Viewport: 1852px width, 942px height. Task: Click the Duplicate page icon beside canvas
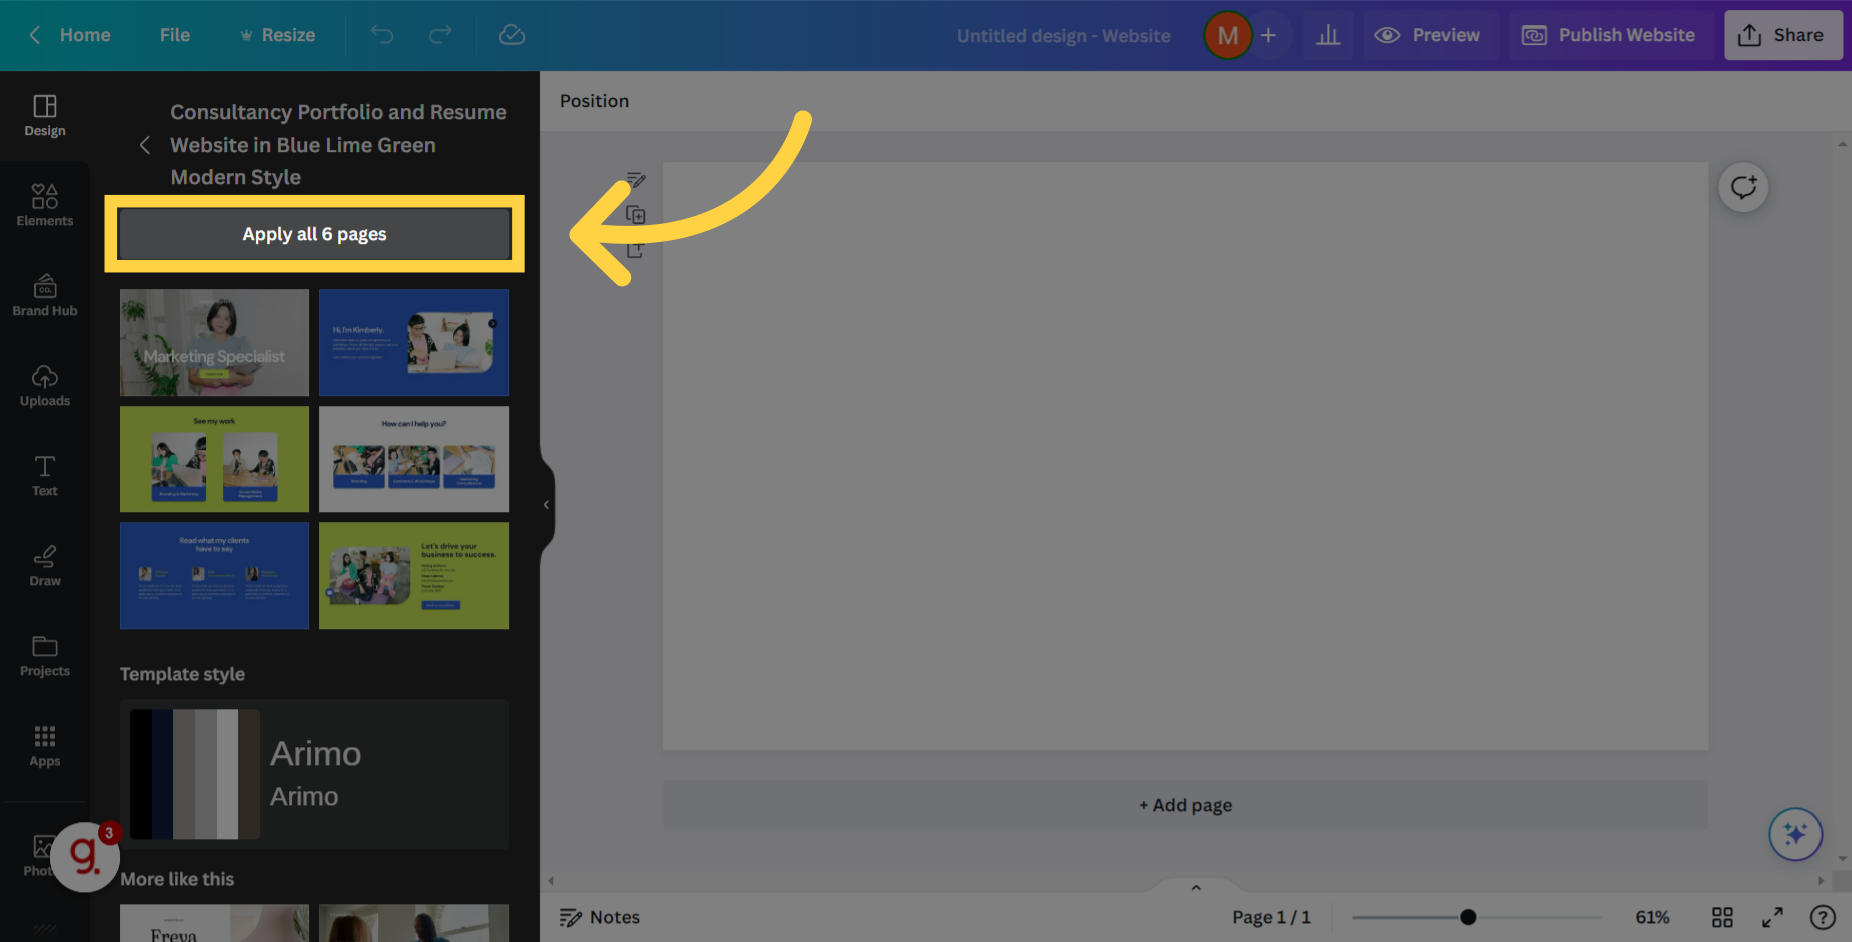tap(636, 214)
